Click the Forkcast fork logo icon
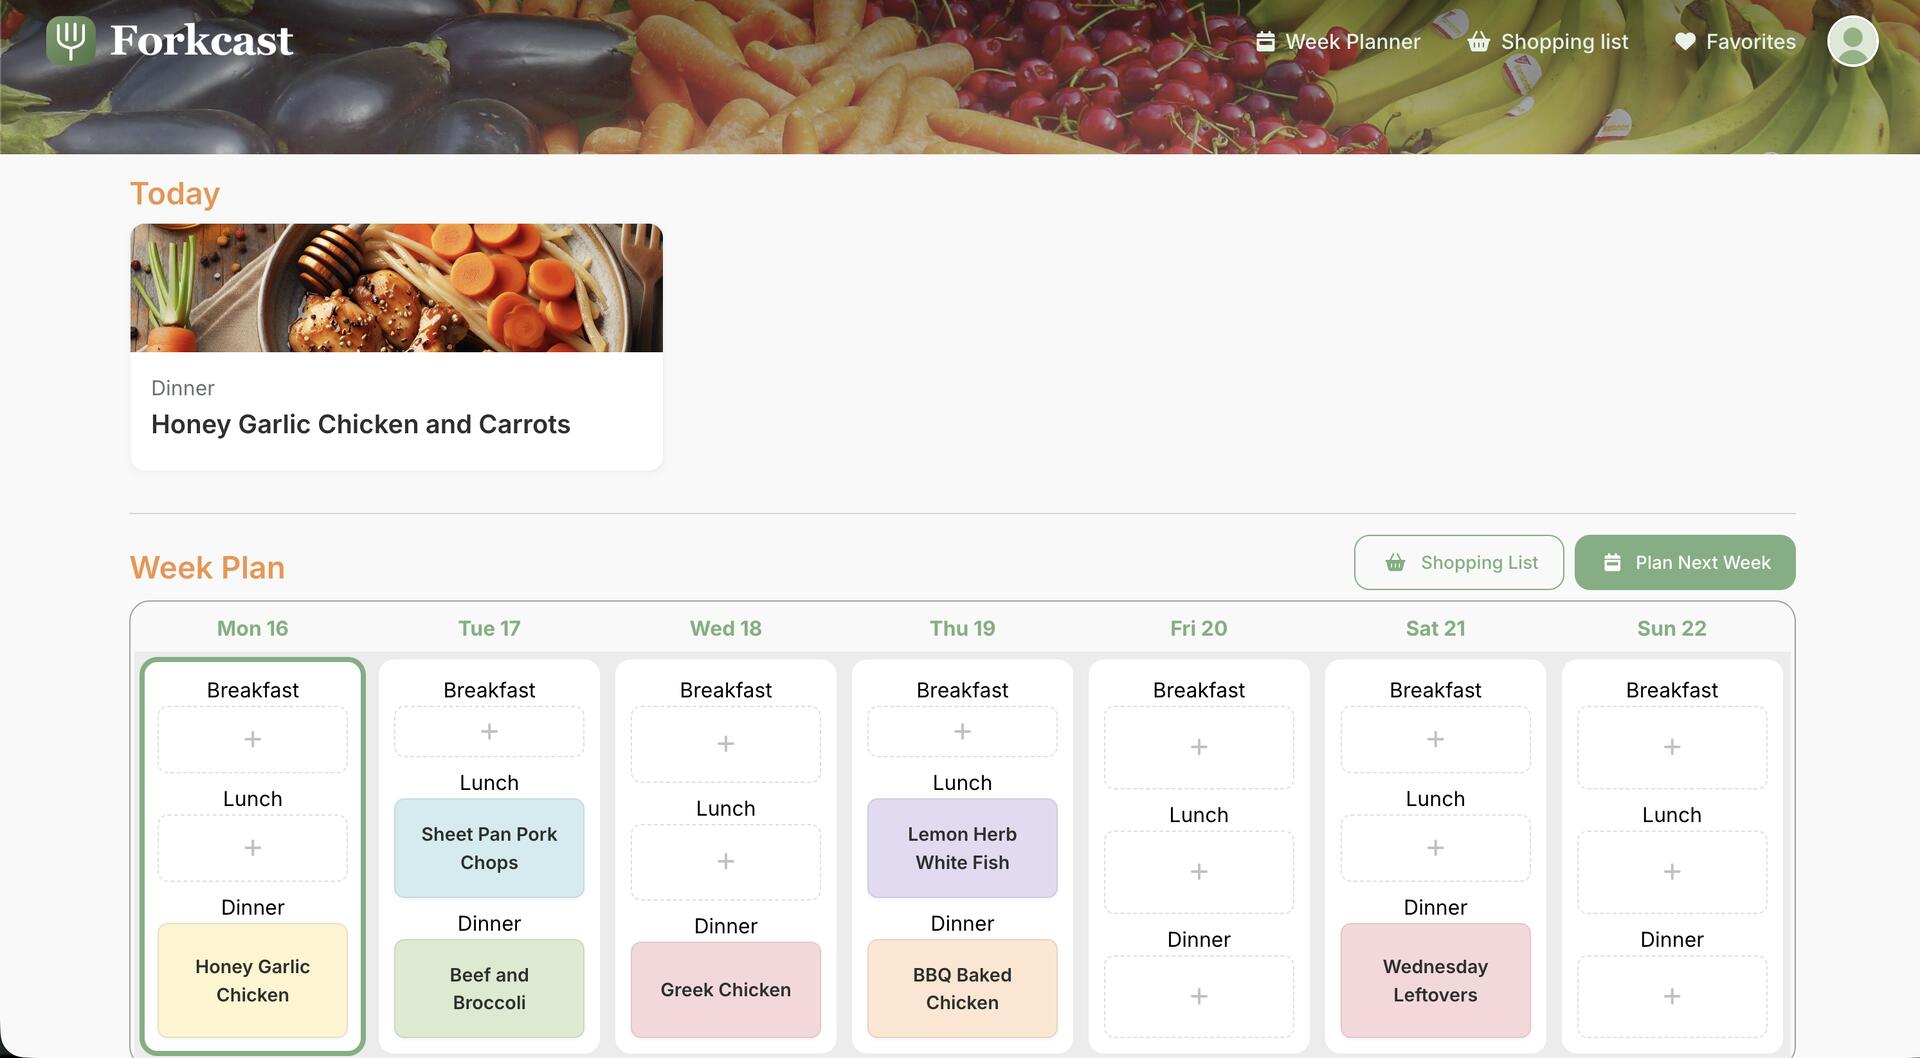The height and width of the screenshot is (1058, 1920). click(70, 41)
